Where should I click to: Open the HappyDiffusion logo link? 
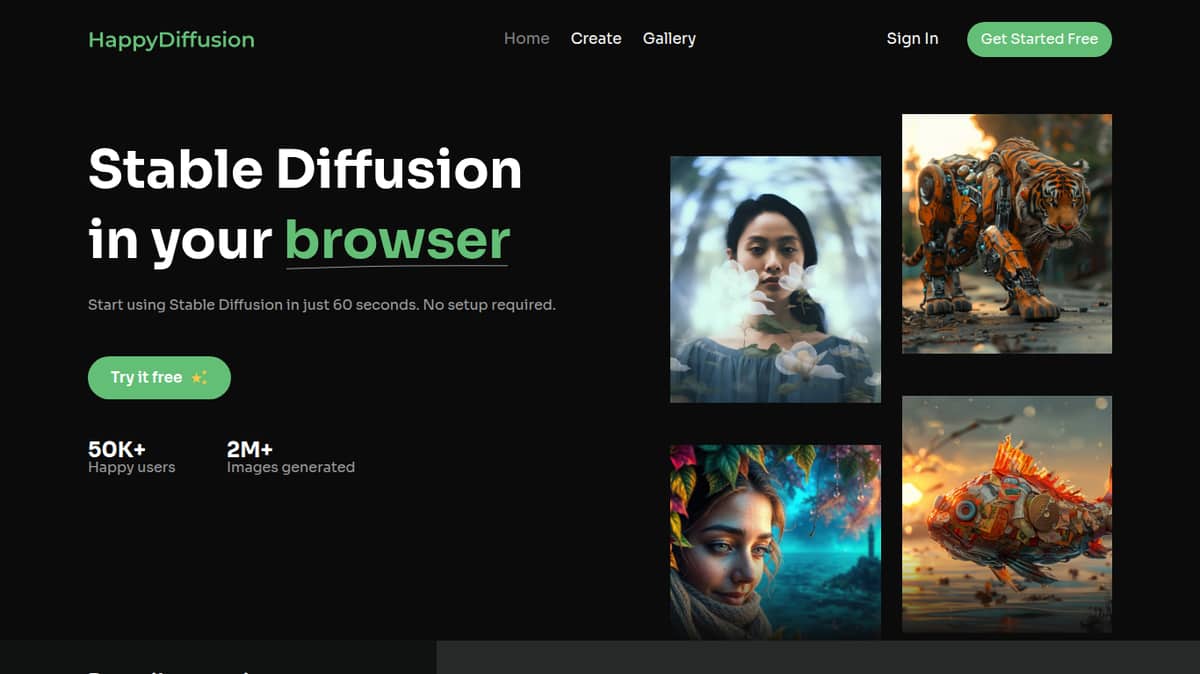(x=171, y=40)
